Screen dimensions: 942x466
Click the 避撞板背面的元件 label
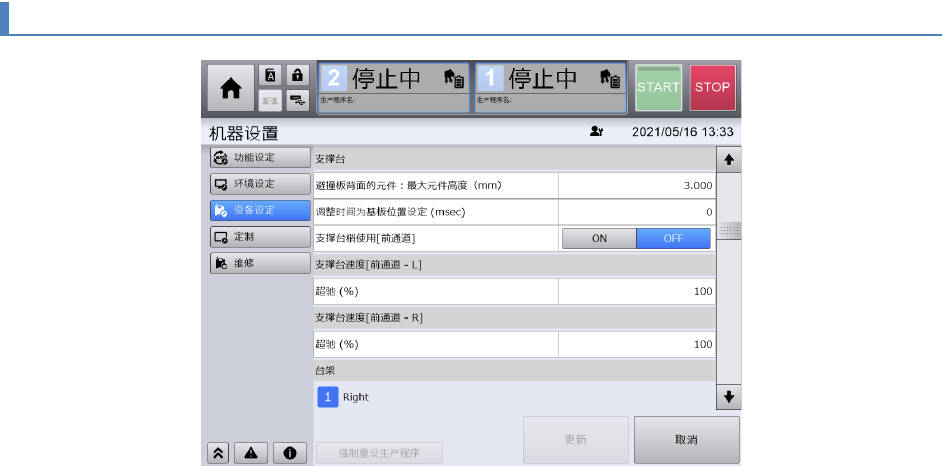pyautogui.click(x=409, y=186)
